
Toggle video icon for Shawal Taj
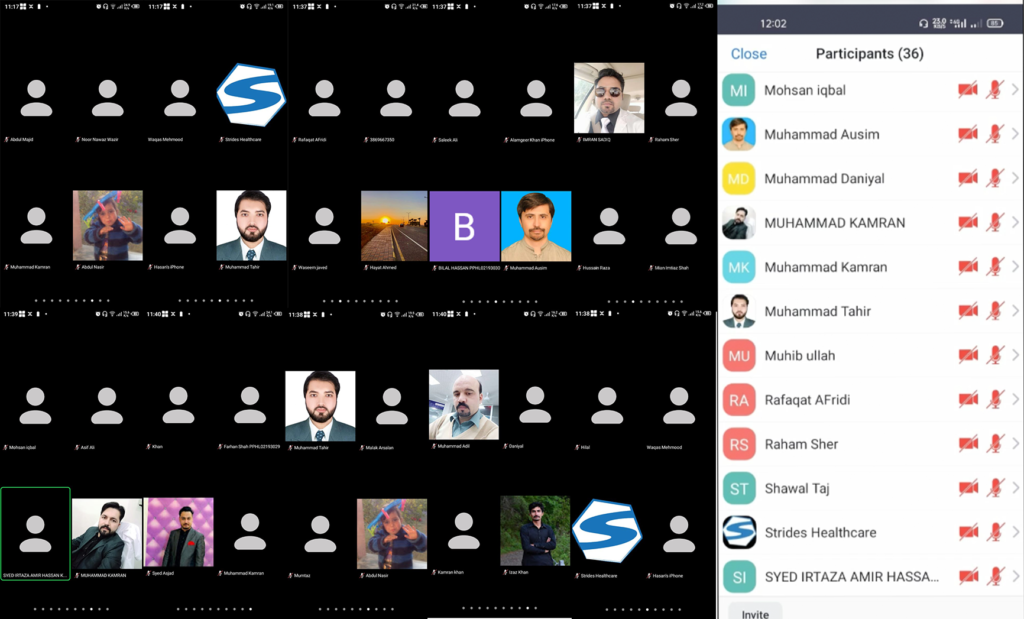pos(967,488)
